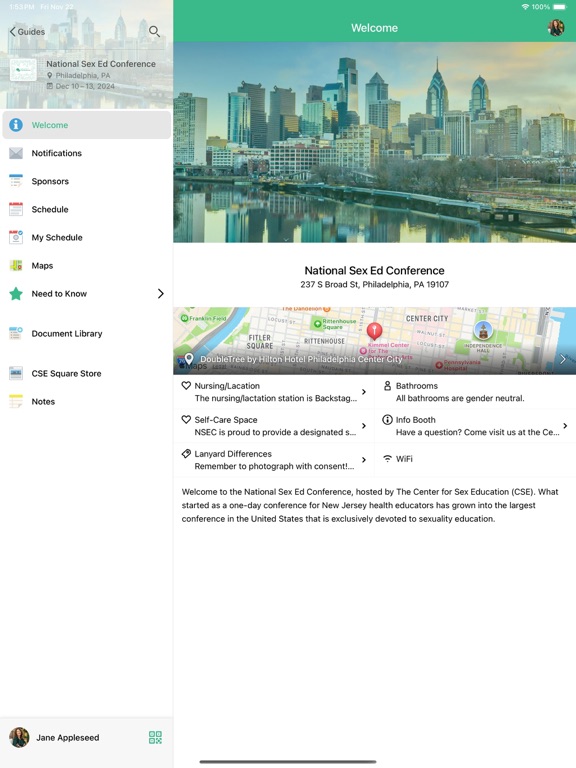
Task: Click the Philadelphia skyline banner image
Action: coord(375,142)
